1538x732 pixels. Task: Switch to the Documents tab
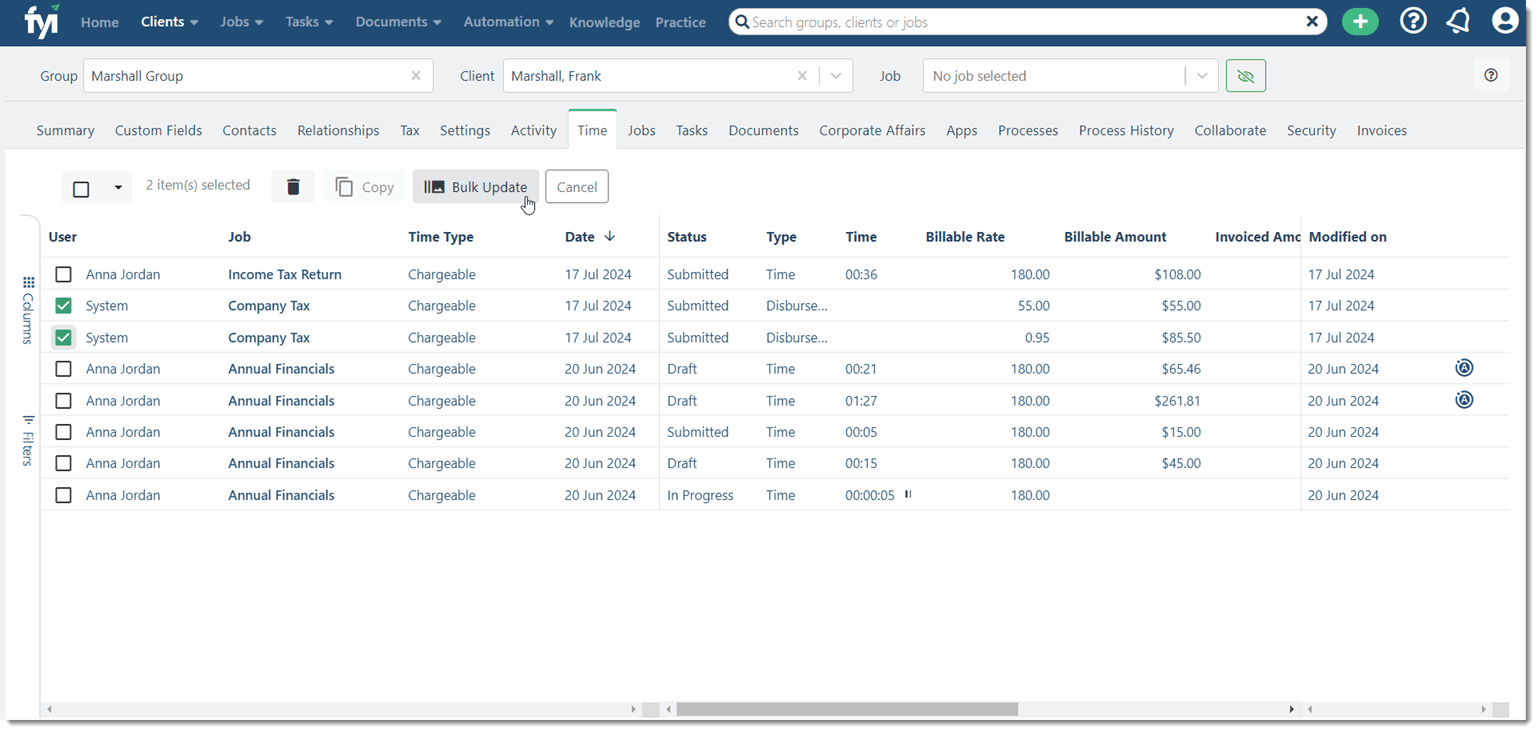coord(763,130)
